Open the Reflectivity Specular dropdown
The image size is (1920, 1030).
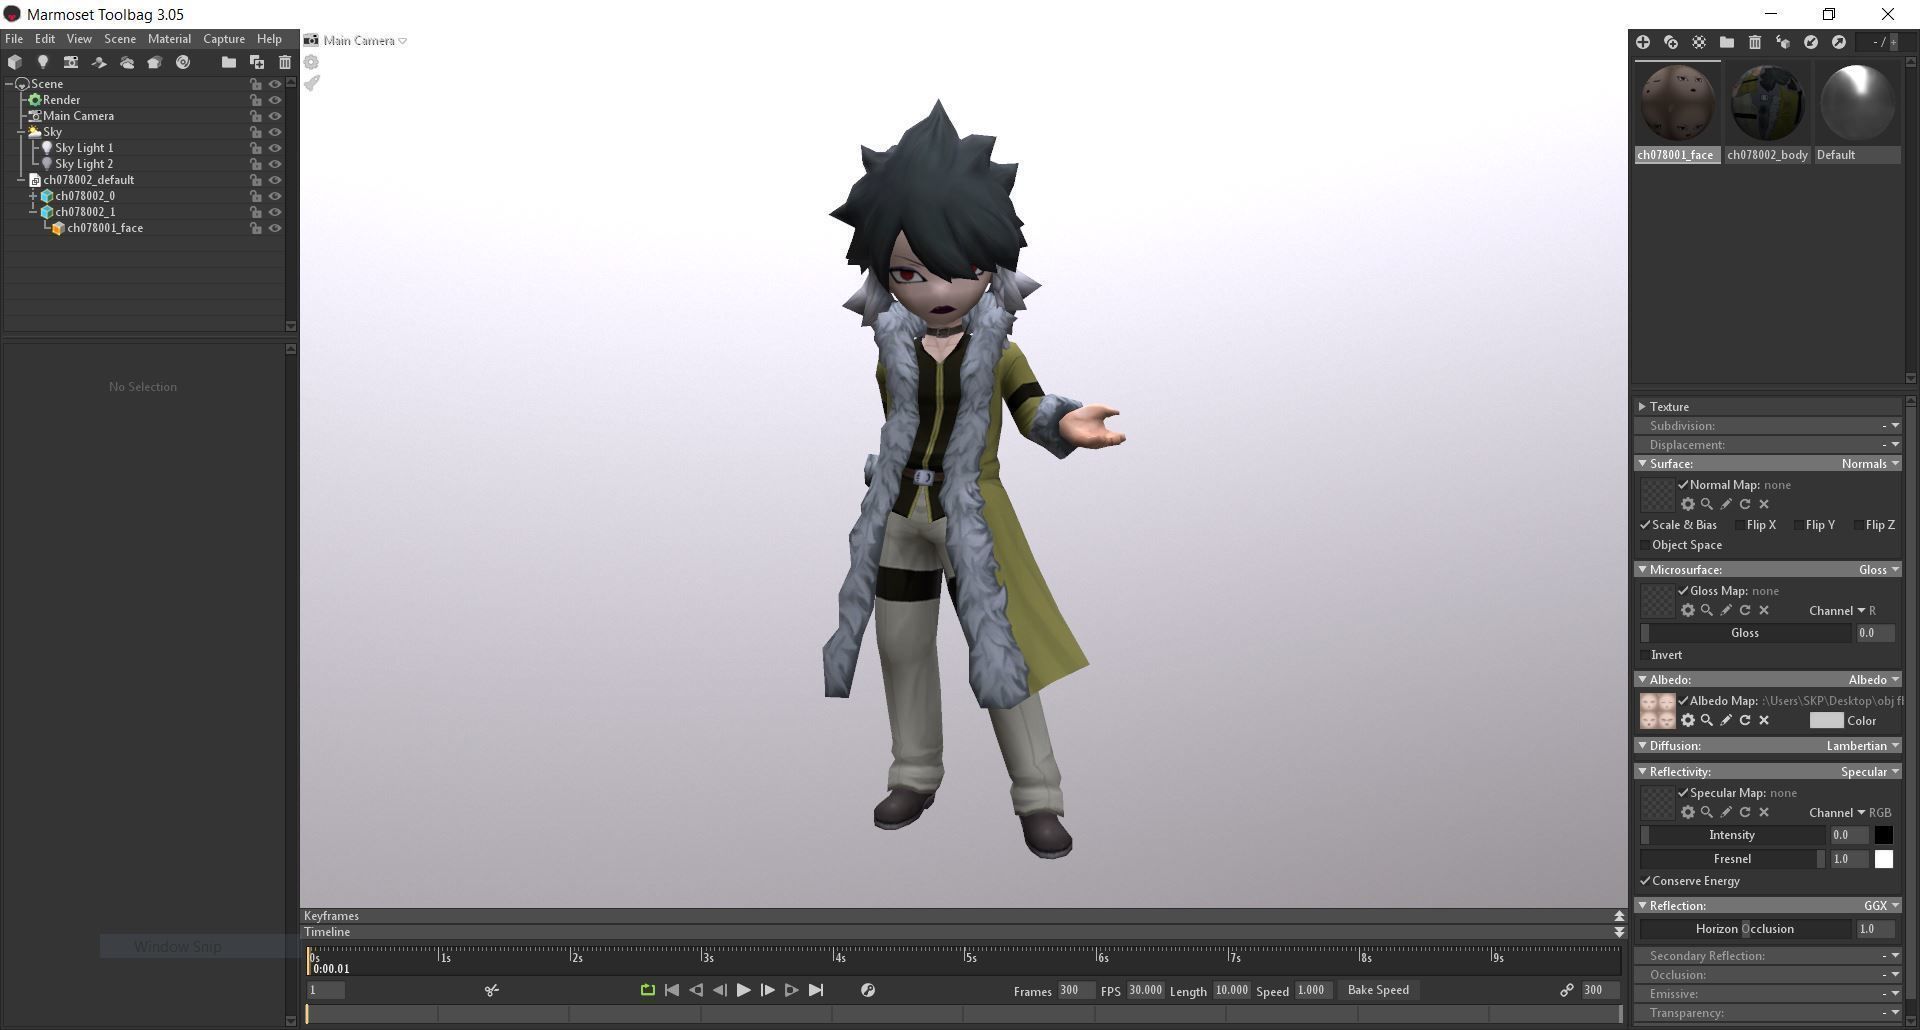coord(1870,772)
